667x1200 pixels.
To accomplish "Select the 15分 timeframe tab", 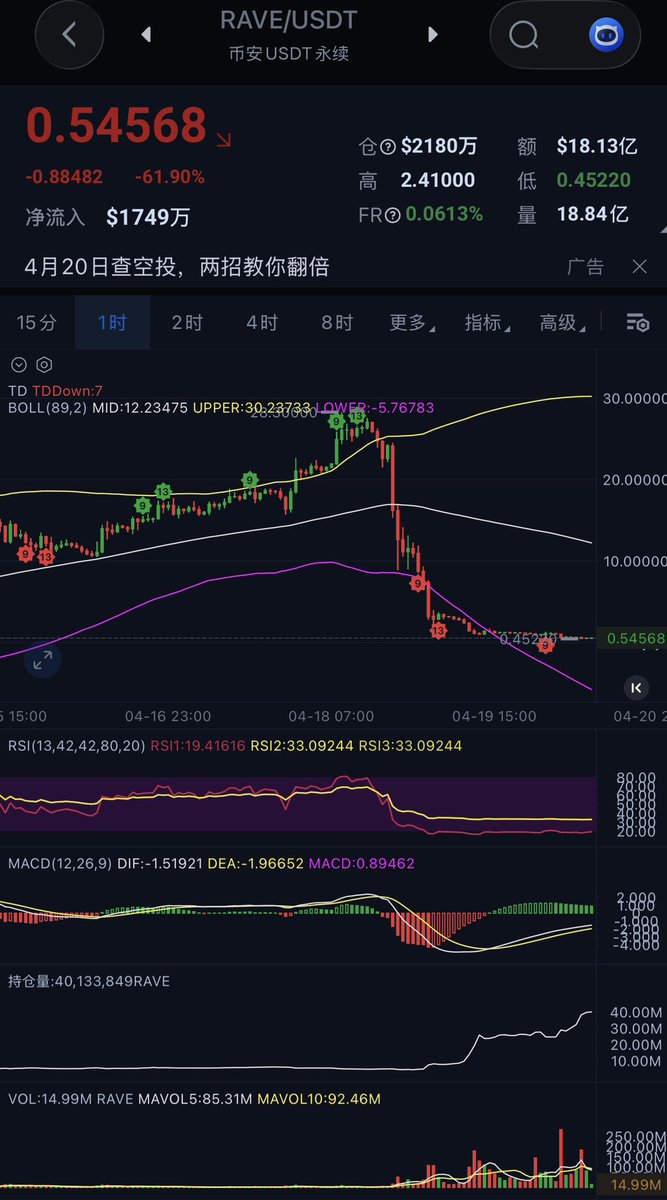I will pos(37,322).
